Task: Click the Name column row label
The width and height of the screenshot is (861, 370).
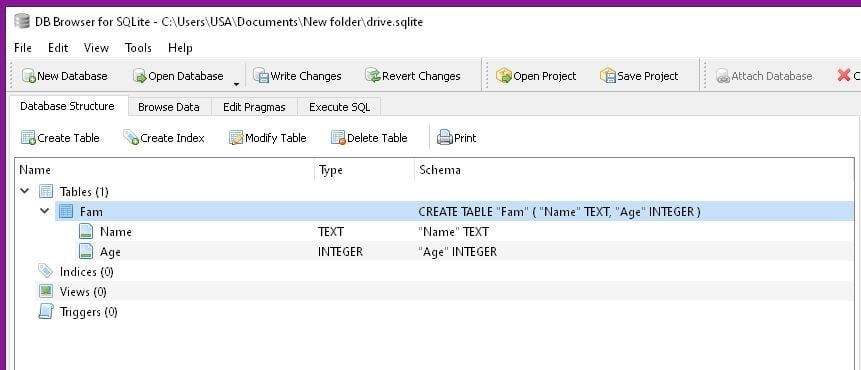Action: pos(116,232)
